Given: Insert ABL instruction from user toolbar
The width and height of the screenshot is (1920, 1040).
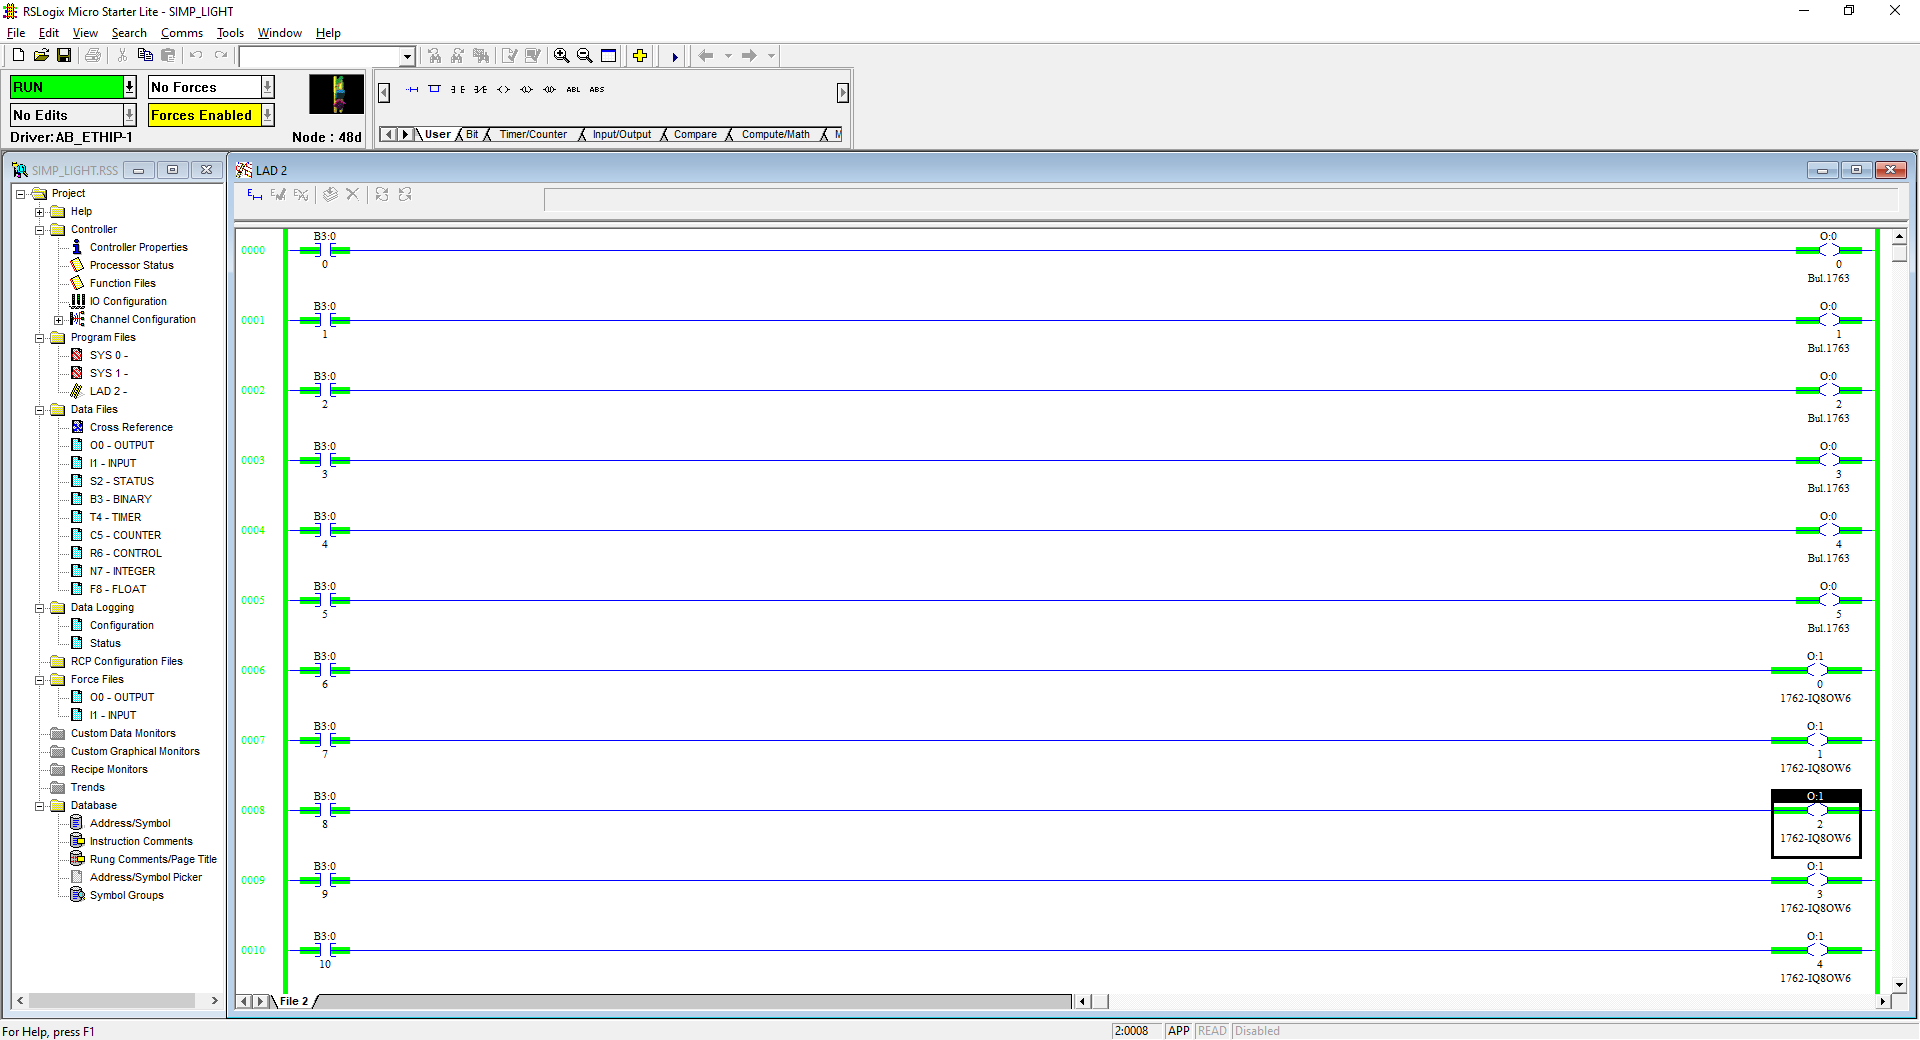Looking at the screenshot, I should (x=573, y=90).
